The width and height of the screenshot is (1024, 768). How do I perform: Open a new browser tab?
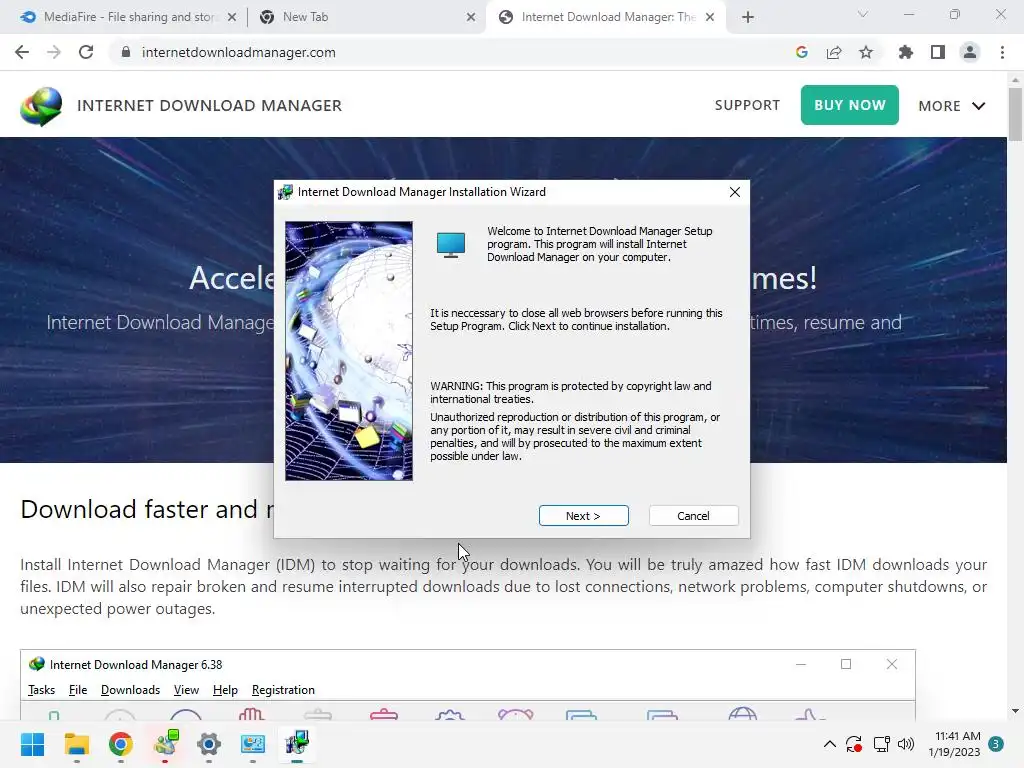coord(748,18)
